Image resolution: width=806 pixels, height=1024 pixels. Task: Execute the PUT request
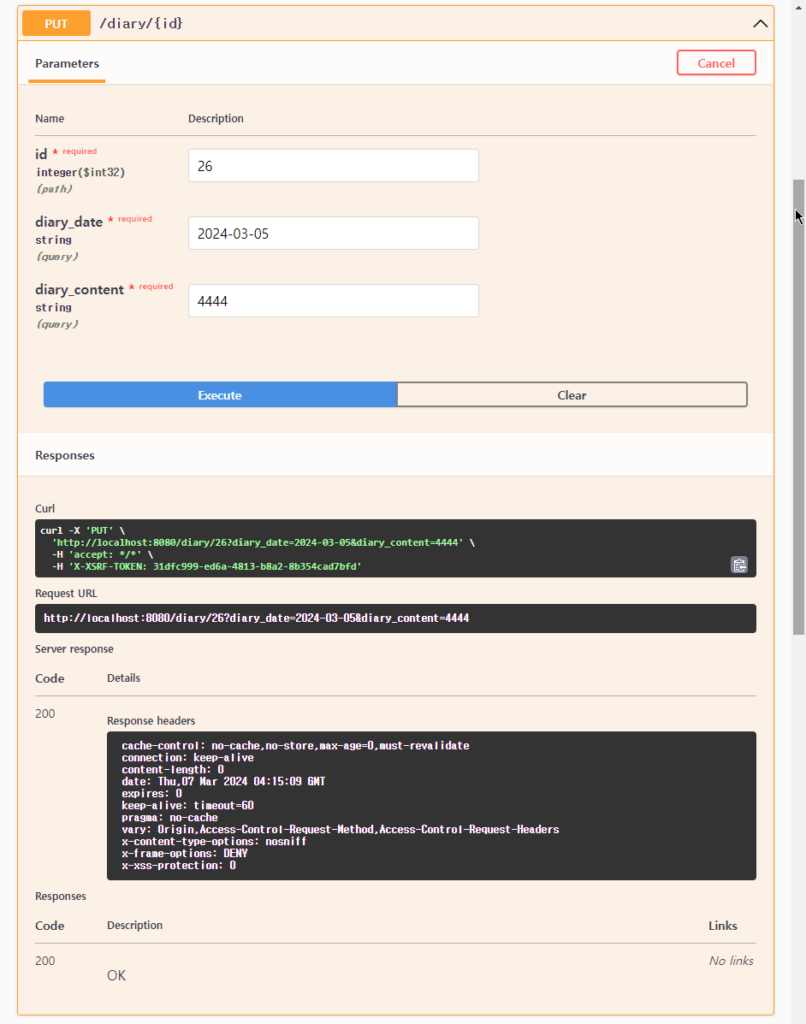(220, 395)
